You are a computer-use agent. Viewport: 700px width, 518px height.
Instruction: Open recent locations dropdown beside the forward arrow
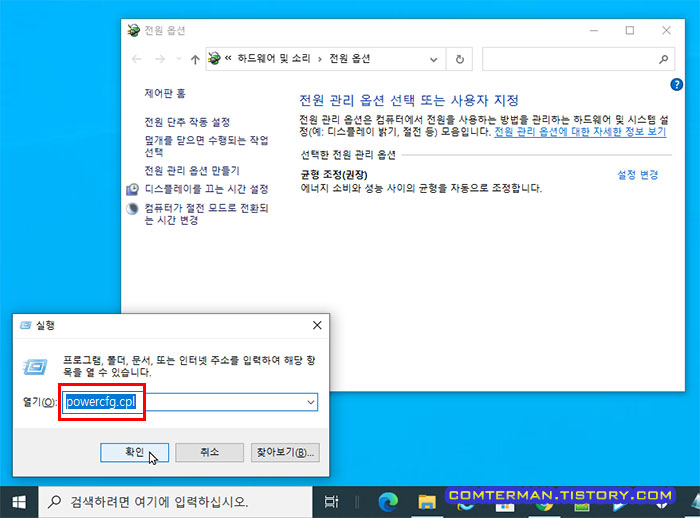pyautogui.click(x=179, y=59)
